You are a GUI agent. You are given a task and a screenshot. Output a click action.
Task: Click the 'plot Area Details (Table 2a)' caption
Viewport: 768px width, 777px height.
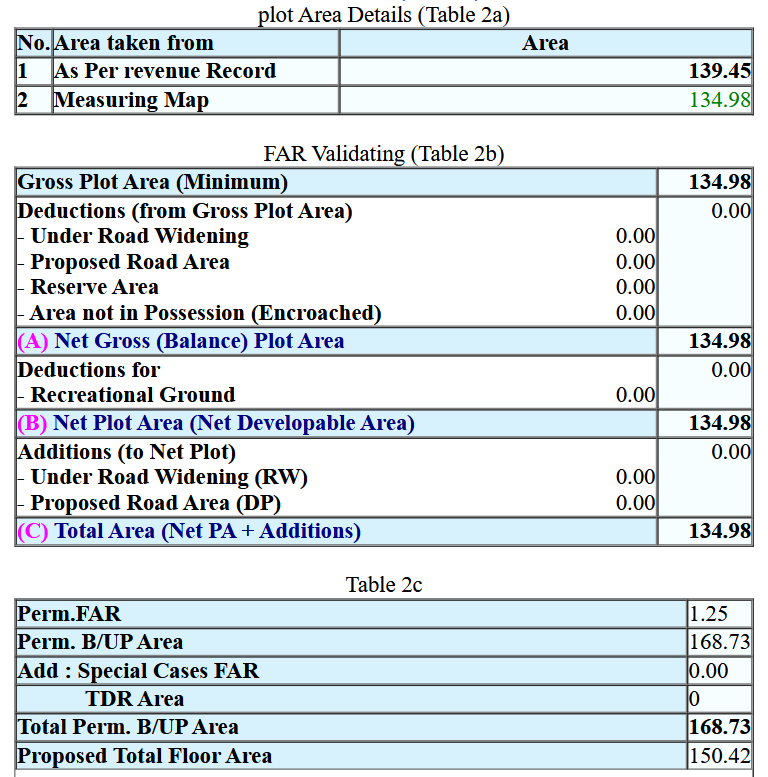tap(384, 15)
